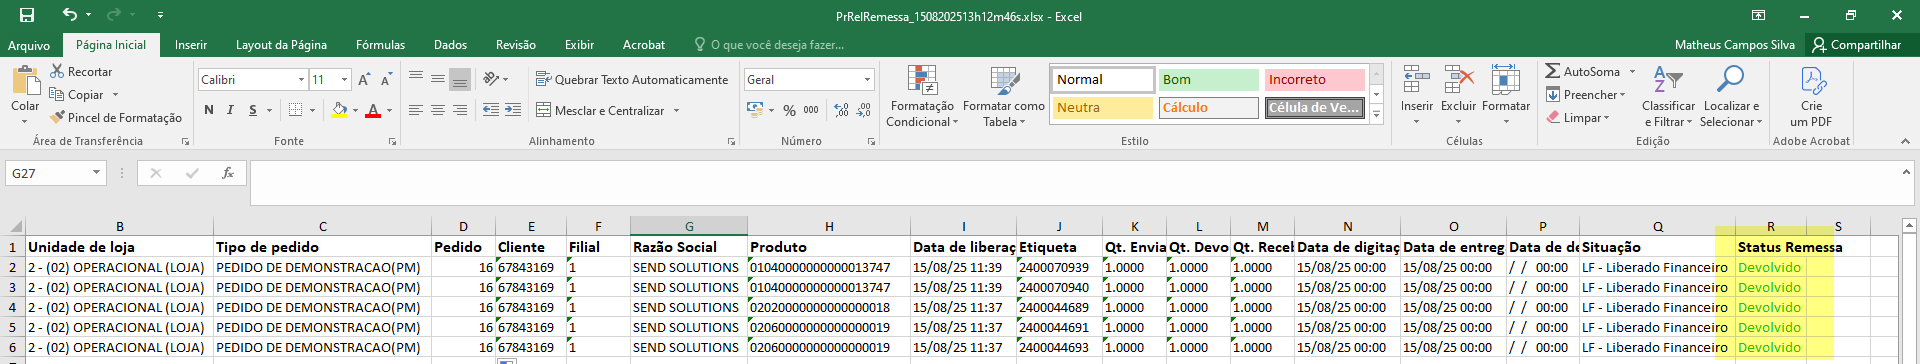Image resolution: width=1920 pixels, height=364 pixels.
Task: Undo the last action
Action: pyautogui.click(x=69, y=15)
